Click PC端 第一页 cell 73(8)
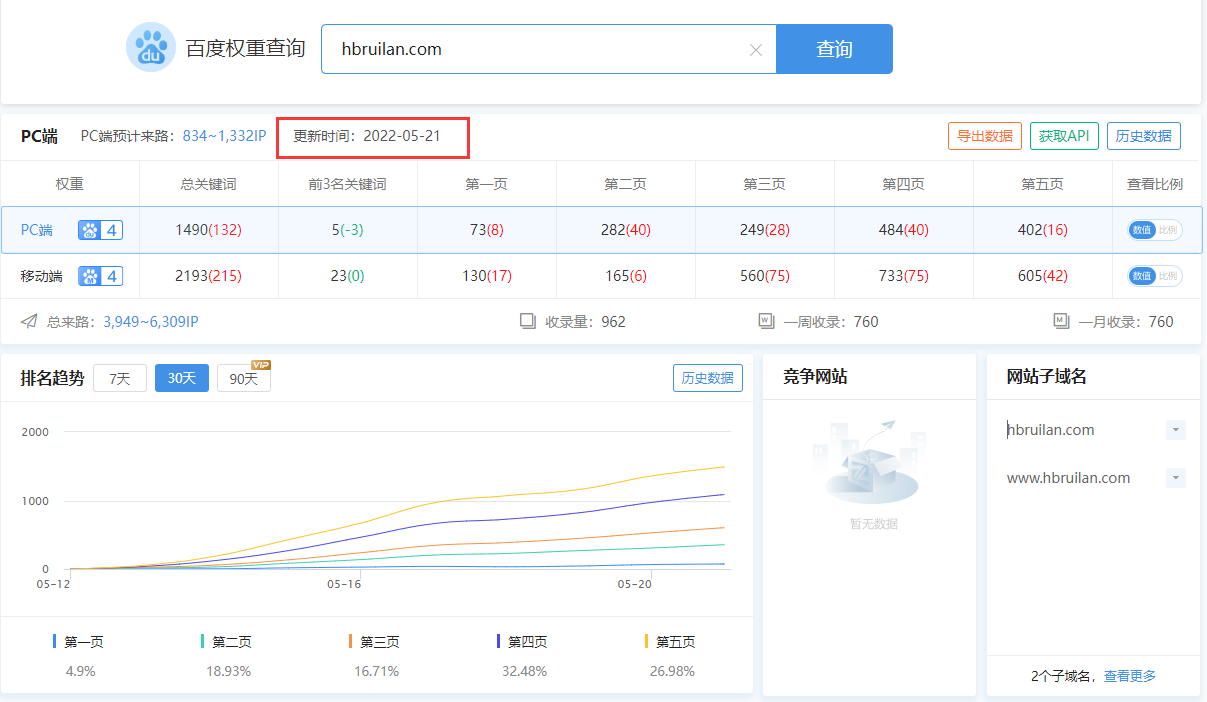 (x=486, y=230)
